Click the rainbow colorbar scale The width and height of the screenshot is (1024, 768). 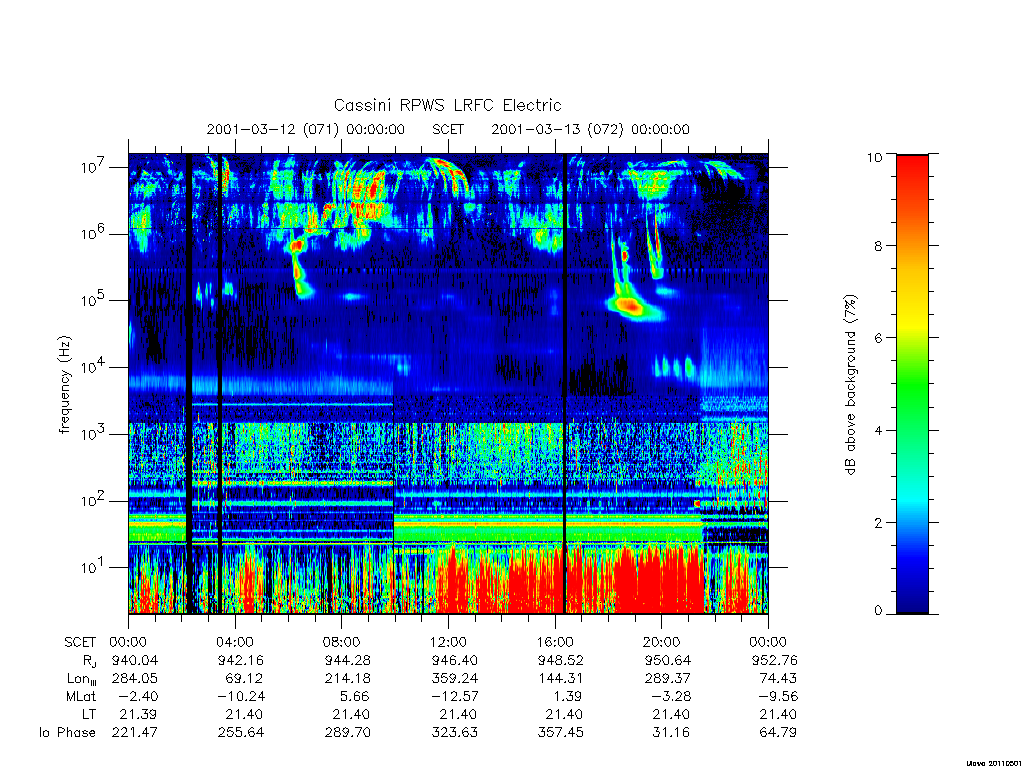pos(912,384)
